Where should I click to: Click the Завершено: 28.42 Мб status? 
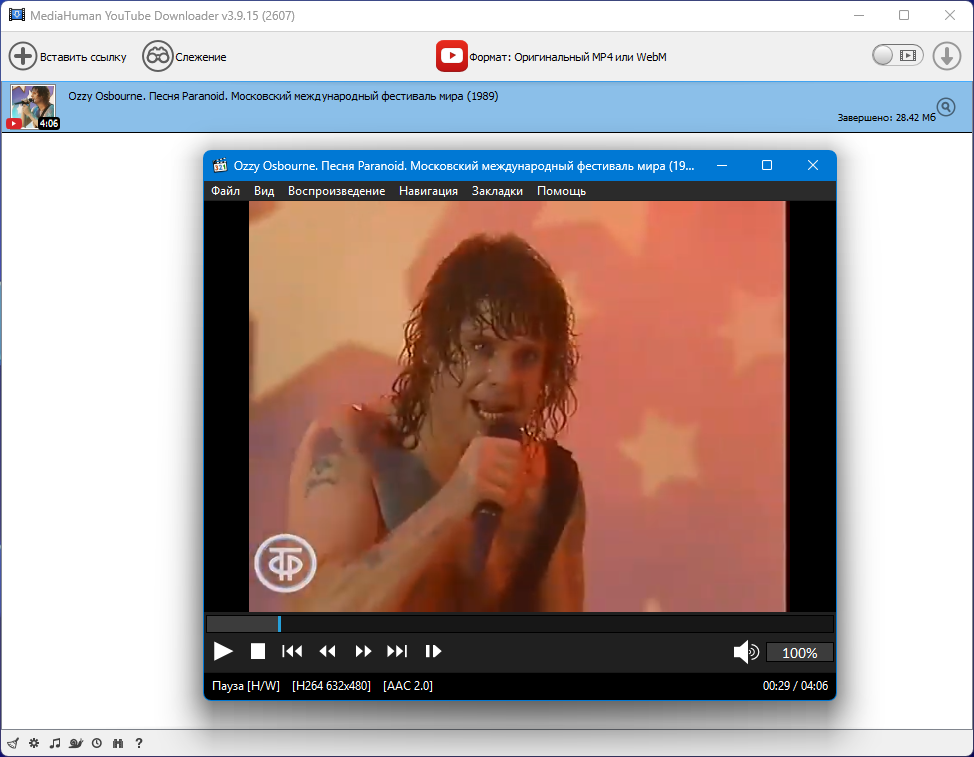click(886, 117)
